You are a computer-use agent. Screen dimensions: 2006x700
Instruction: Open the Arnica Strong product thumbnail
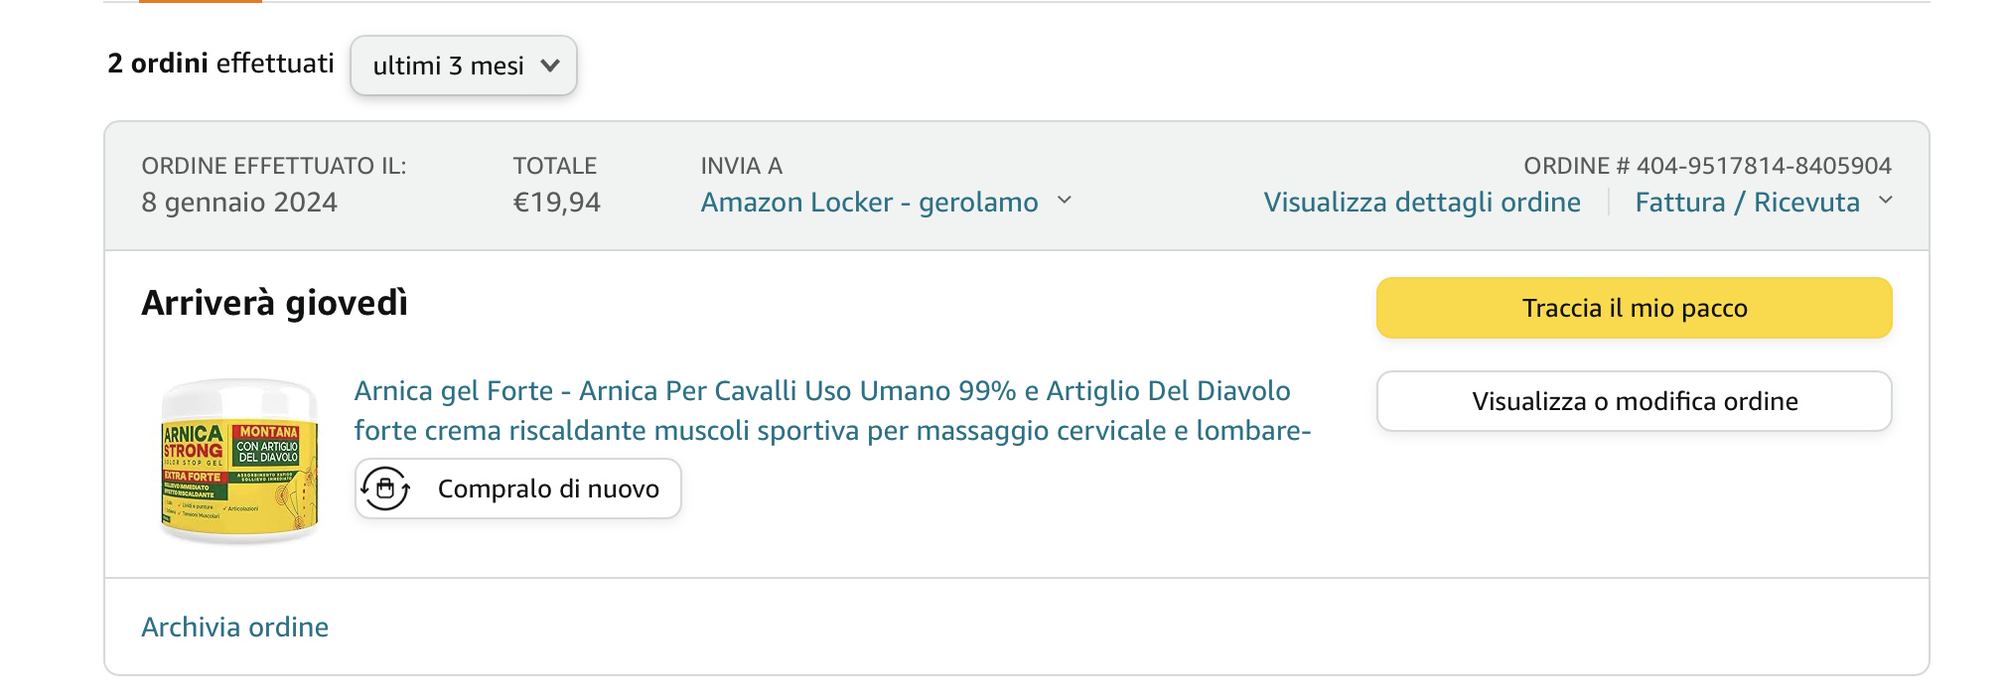[239, 461]
